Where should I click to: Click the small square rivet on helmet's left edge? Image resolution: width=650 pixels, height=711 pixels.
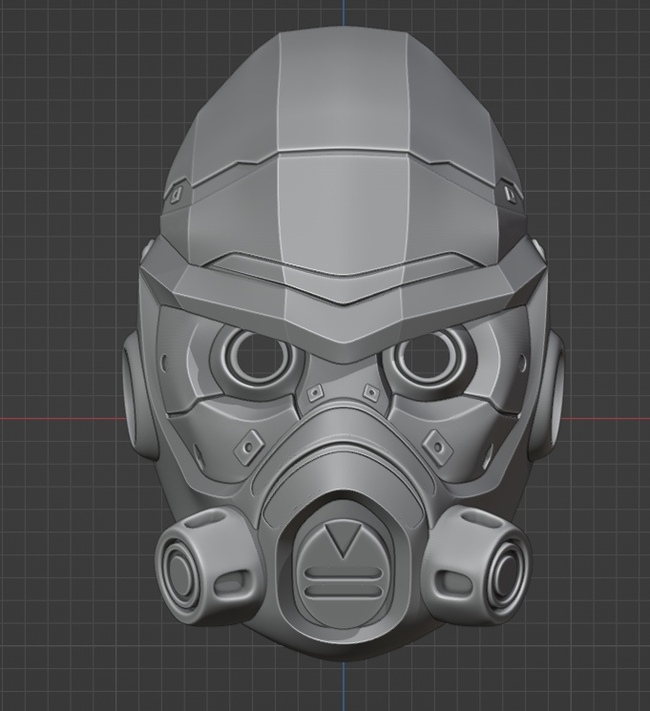[177, 195]
